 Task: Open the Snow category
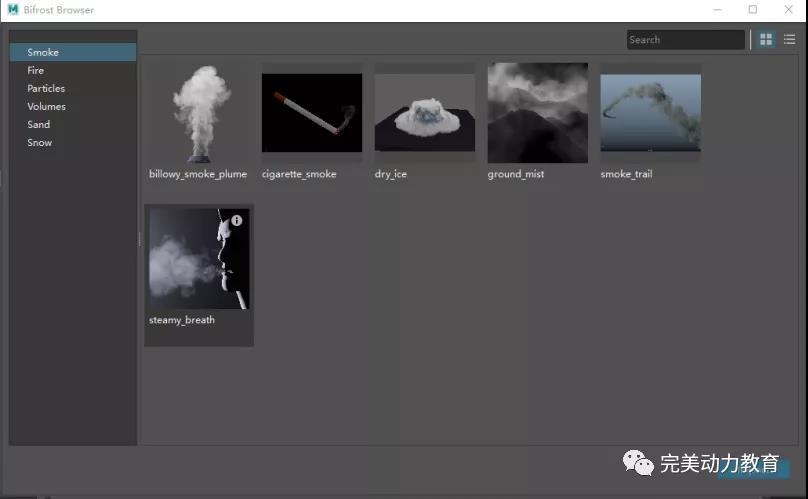coord(39,142)
